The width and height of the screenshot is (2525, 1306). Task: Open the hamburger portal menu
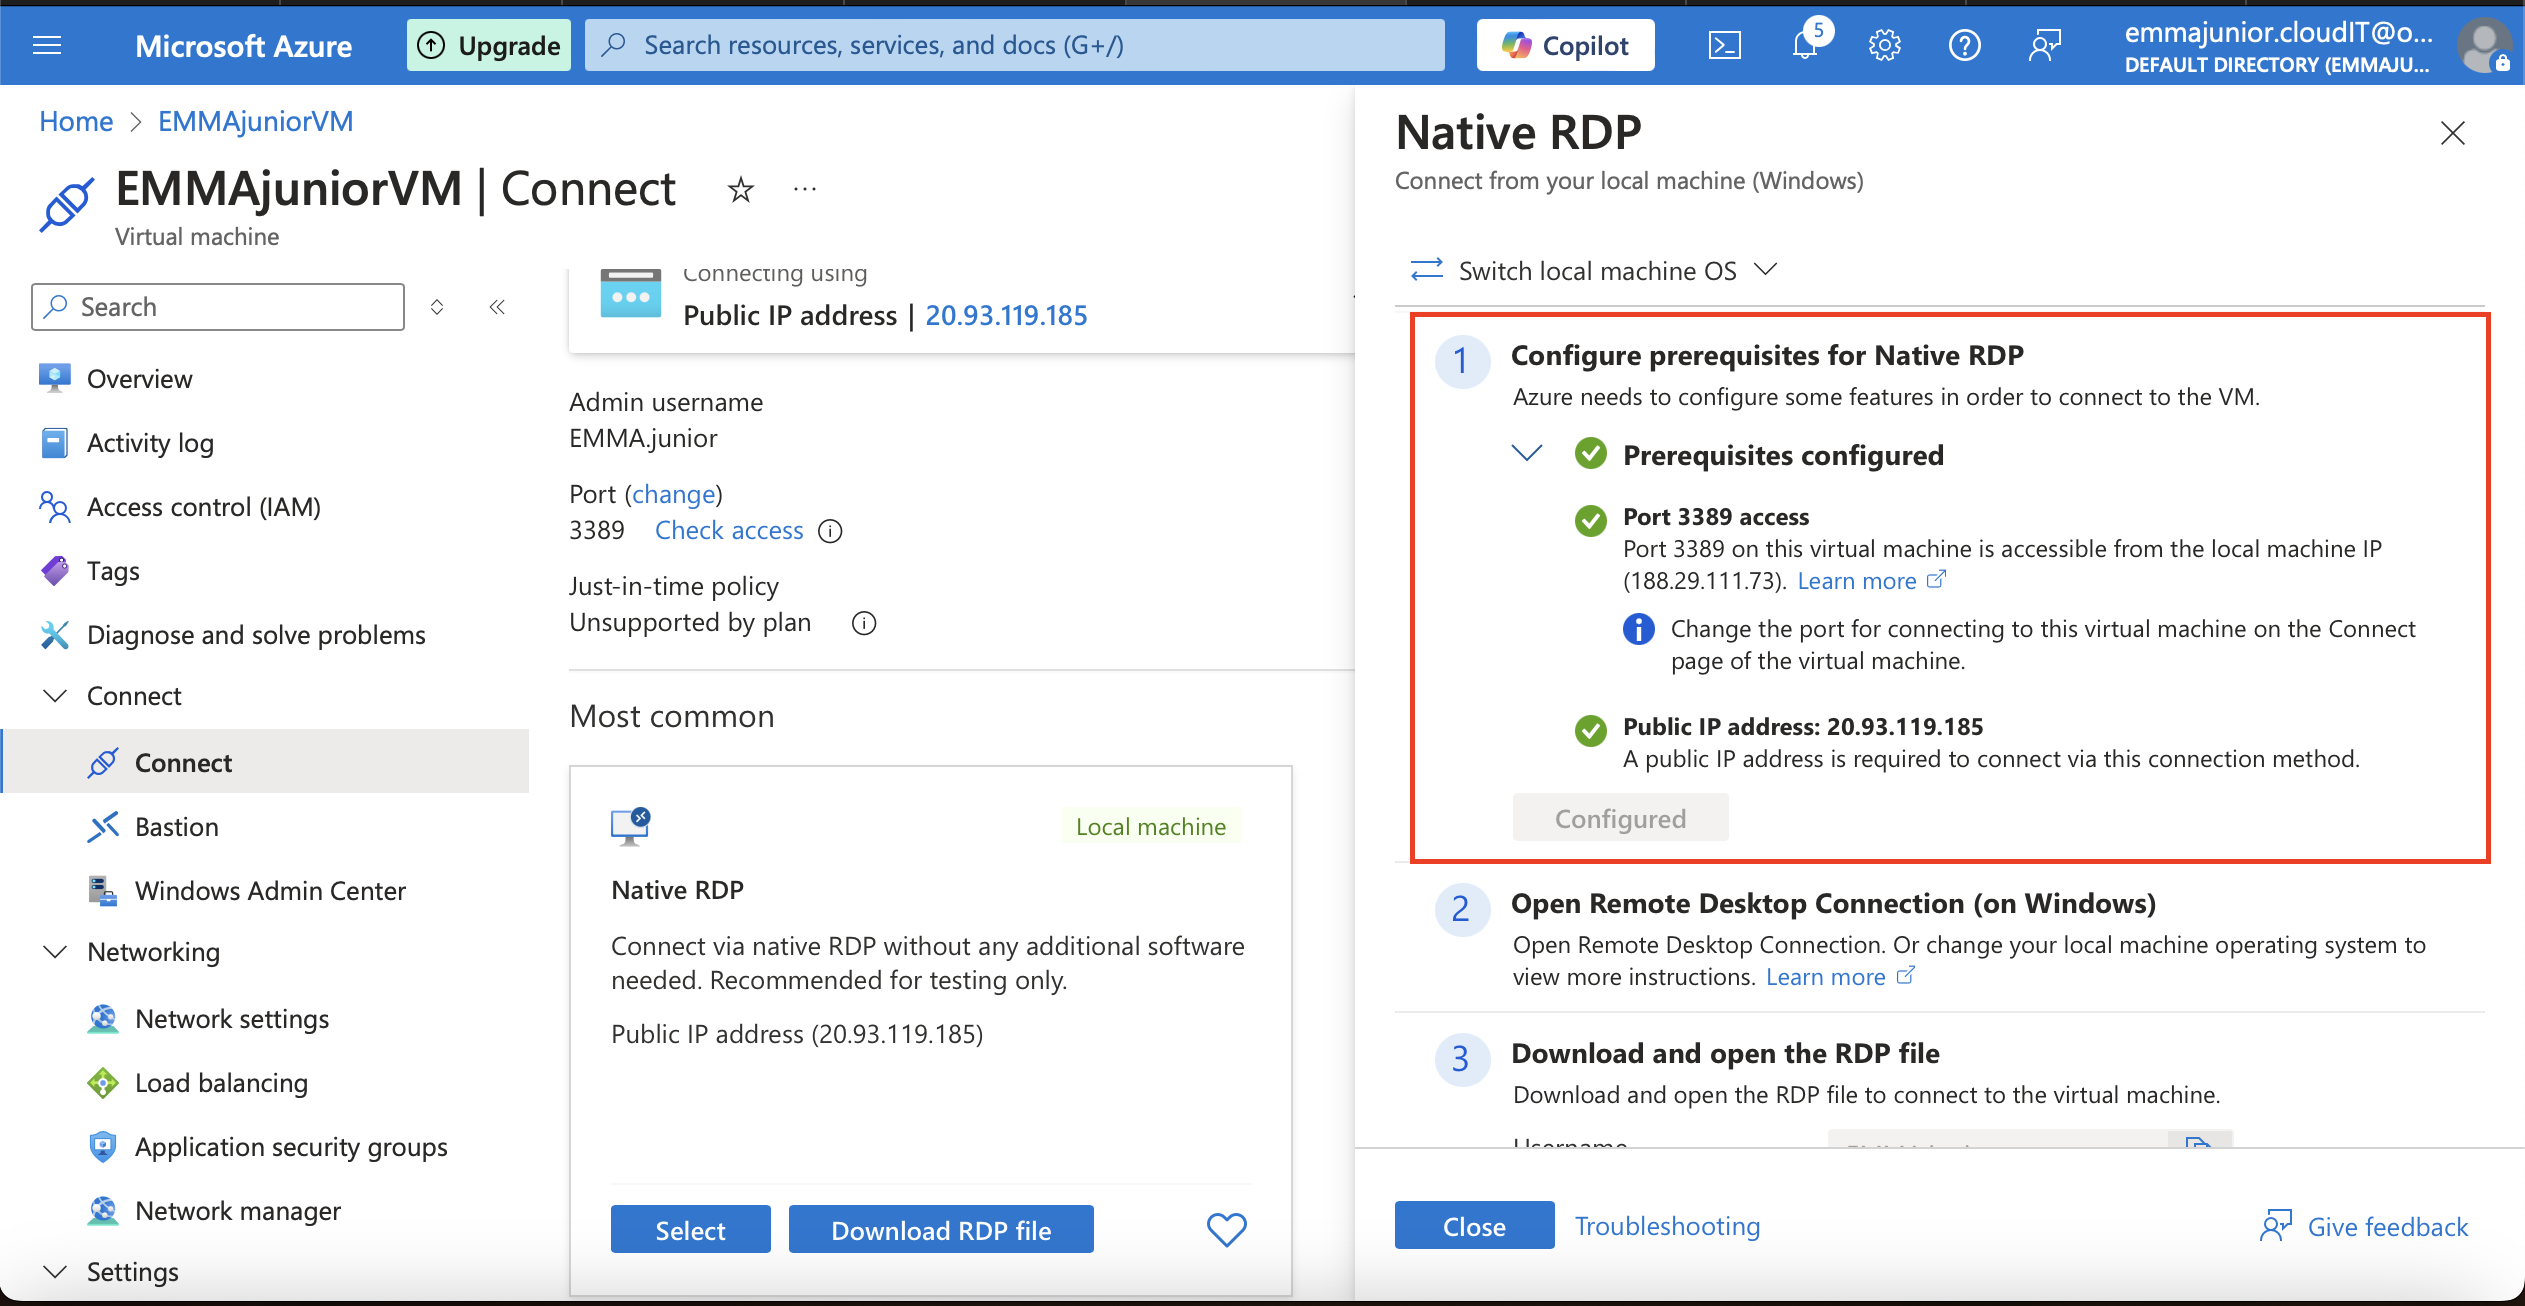[47, 45]
